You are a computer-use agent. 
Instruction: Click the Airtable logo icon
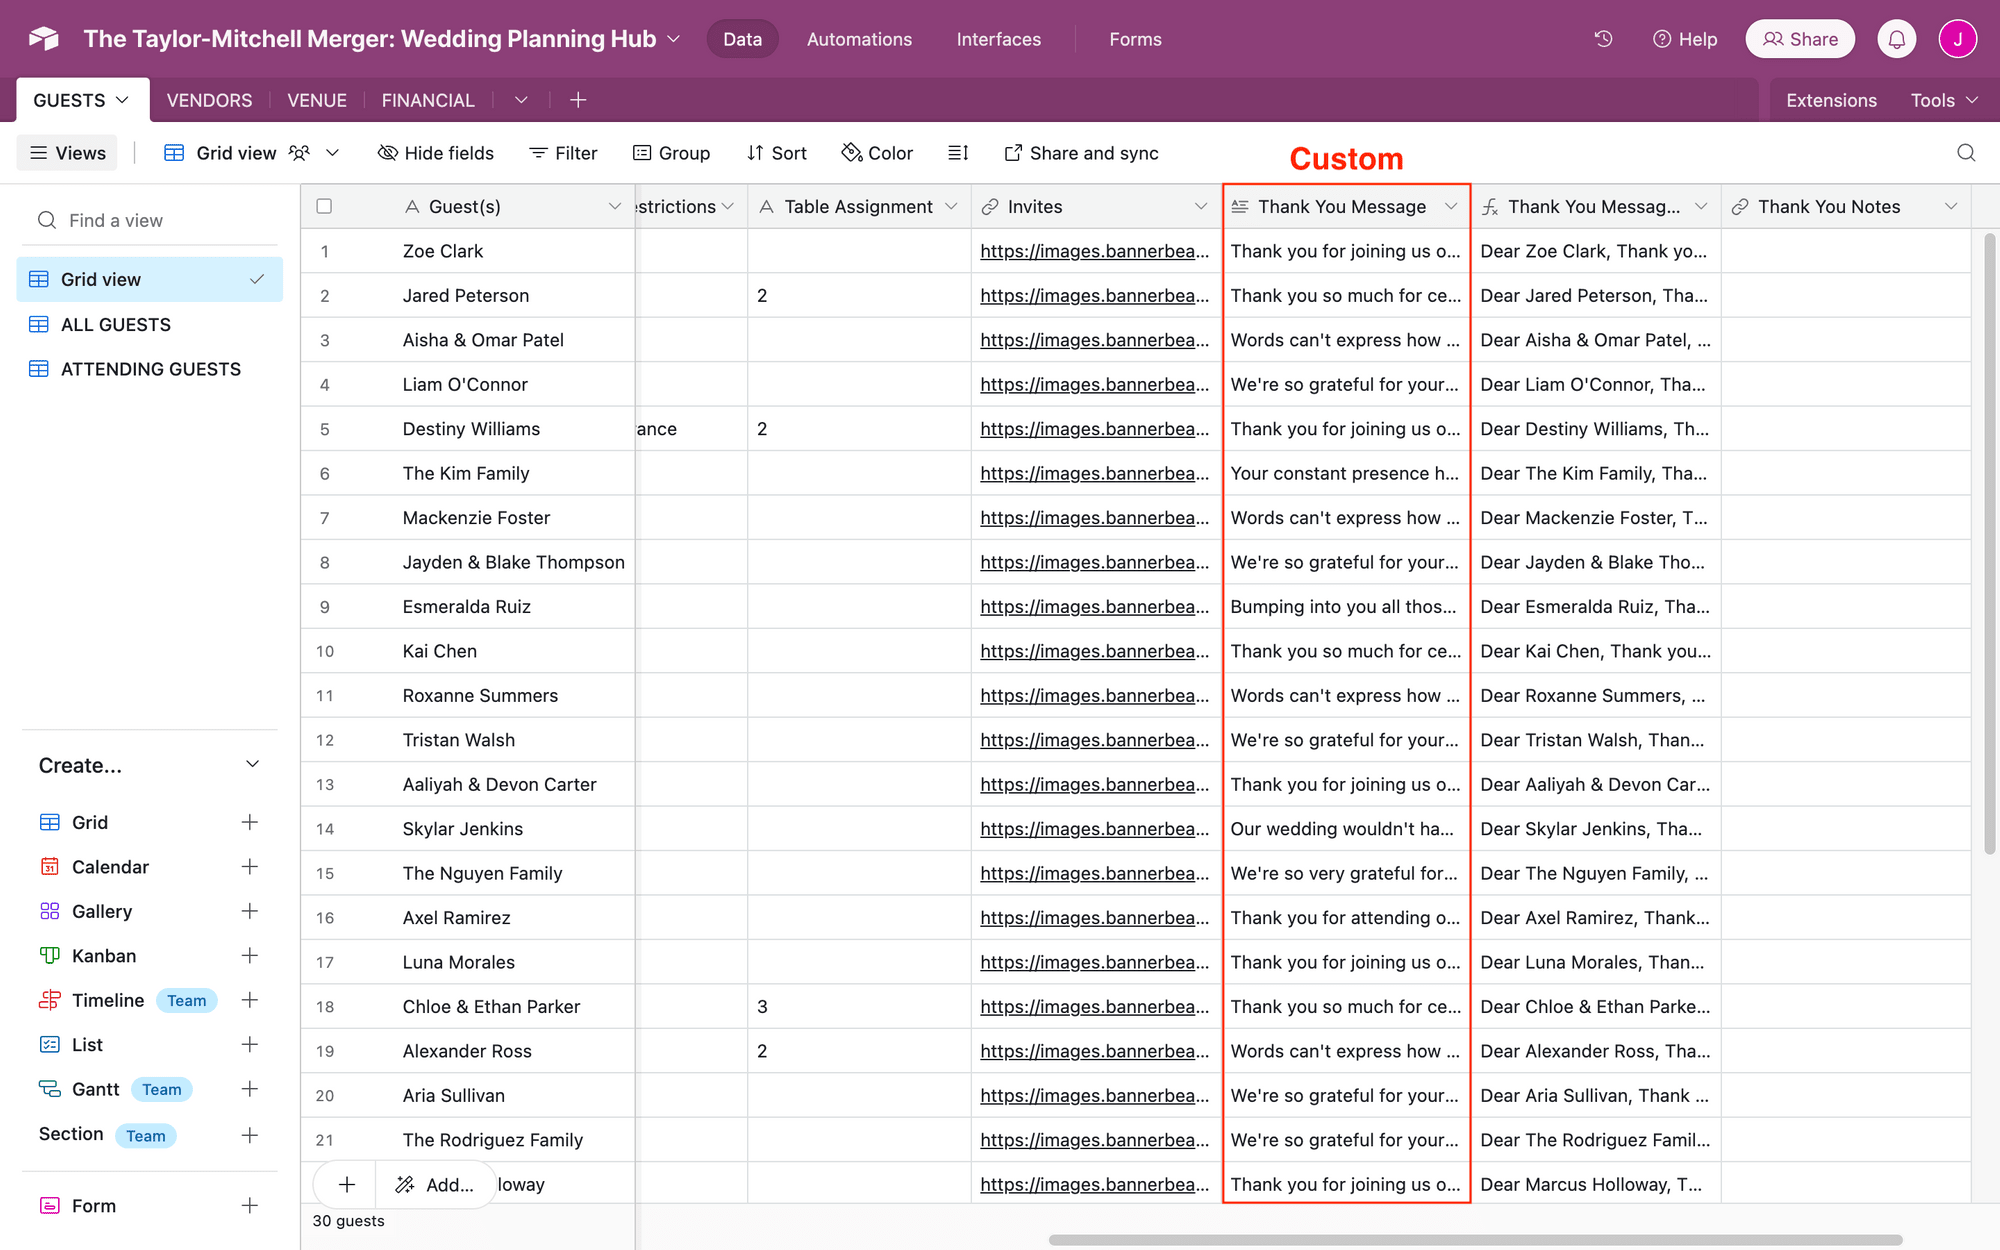click(43, 39)
